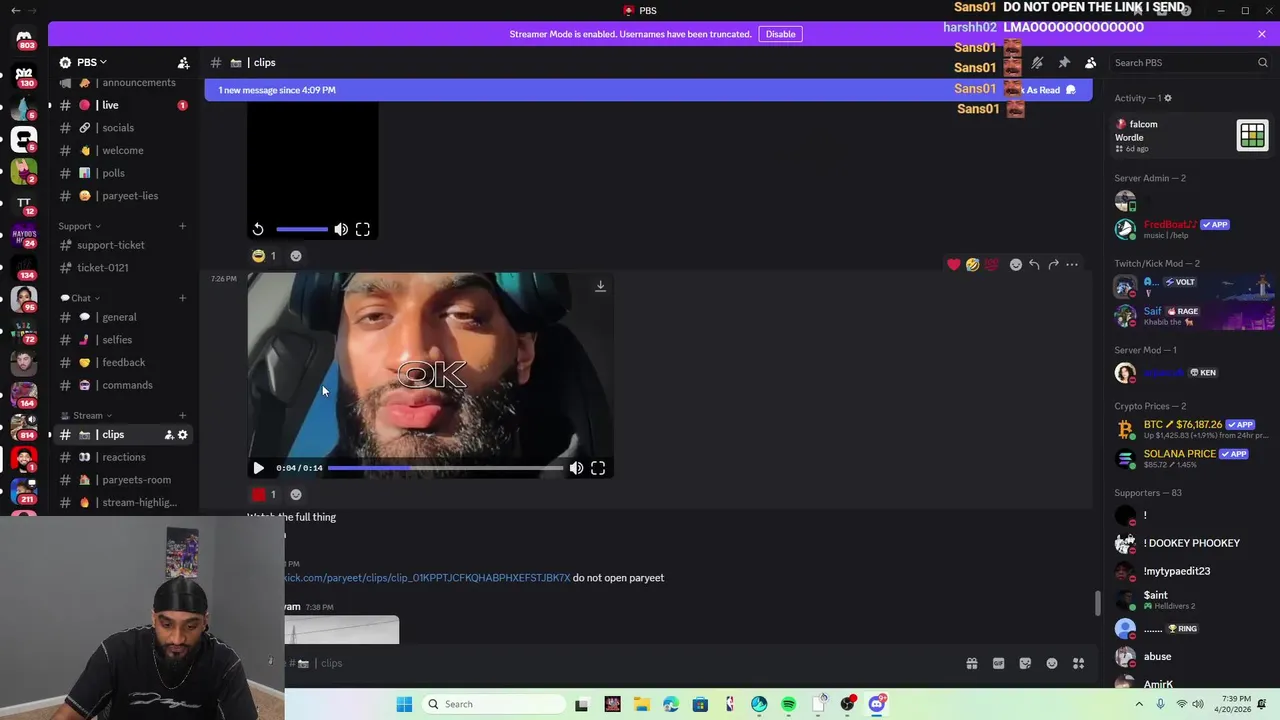Forward the message with arrow icon
This screenshot has width=1280, height=720.
1053,265
